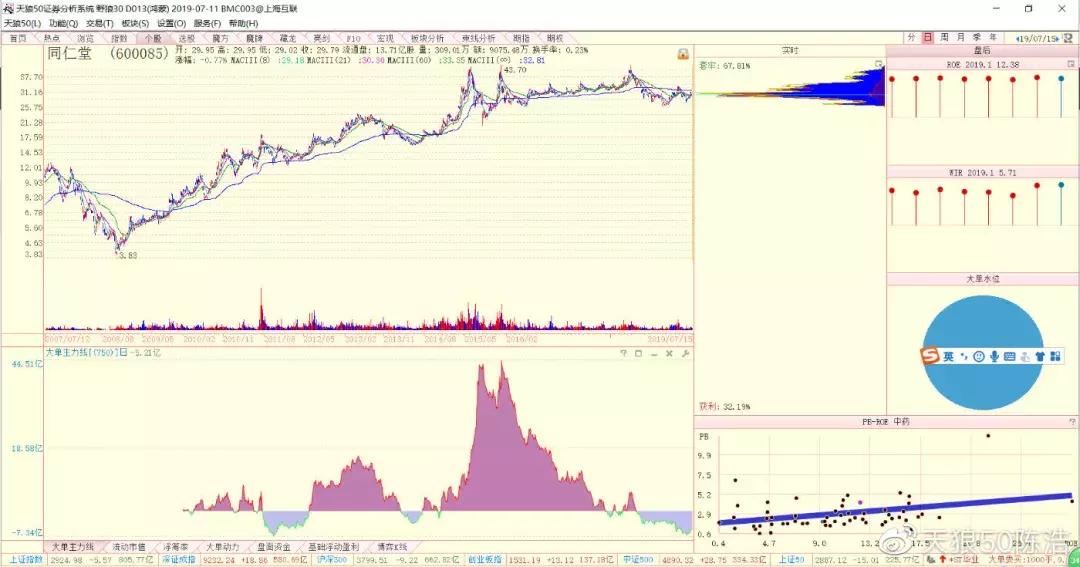This screenshot has width=1080, height=567.
Task: Open the 功能(Q) menu
Action: point(63,23)
